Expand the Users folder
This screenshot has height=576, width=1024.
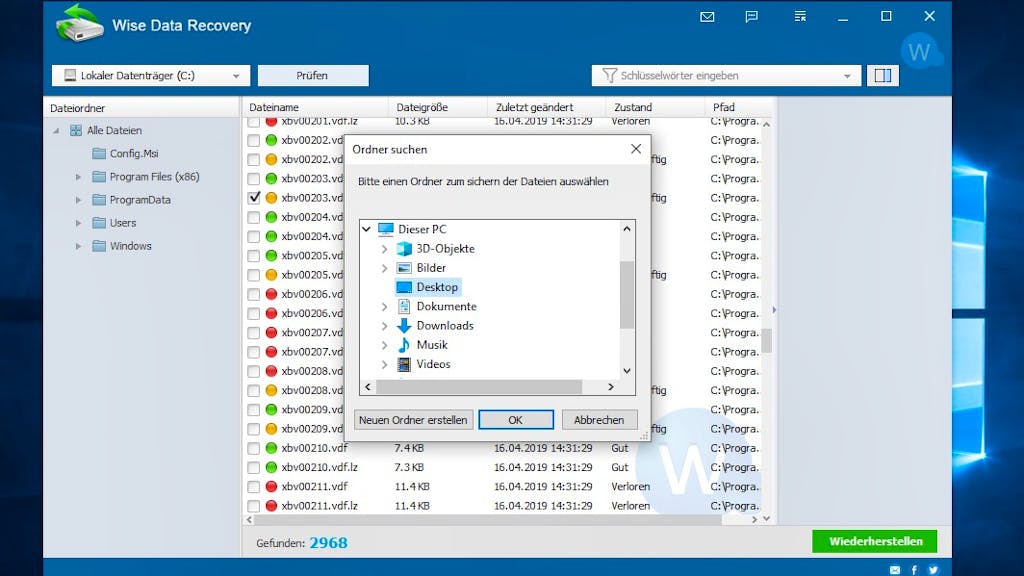click(78, 223)
